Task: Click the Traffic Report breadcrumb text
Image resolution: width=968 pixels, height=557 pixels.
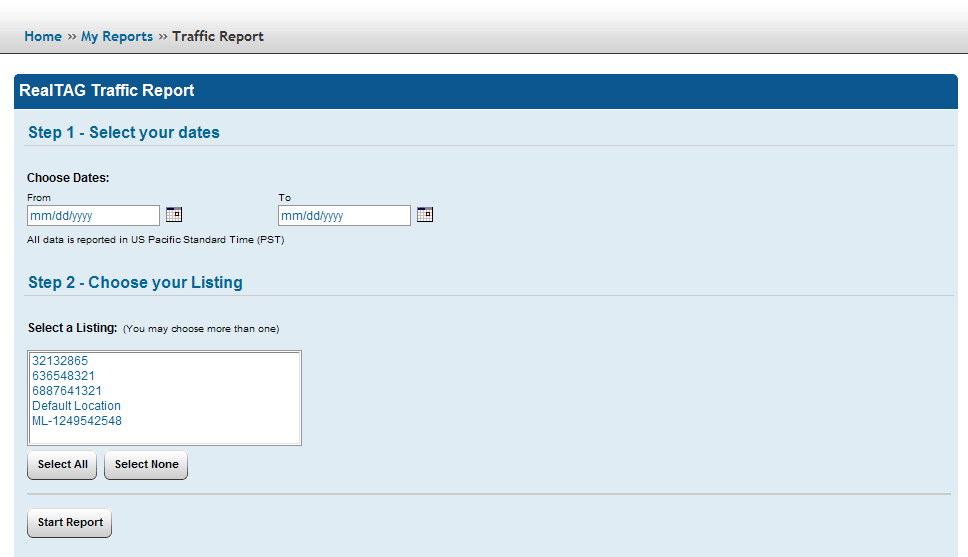Action: click(x=218, y=36)
